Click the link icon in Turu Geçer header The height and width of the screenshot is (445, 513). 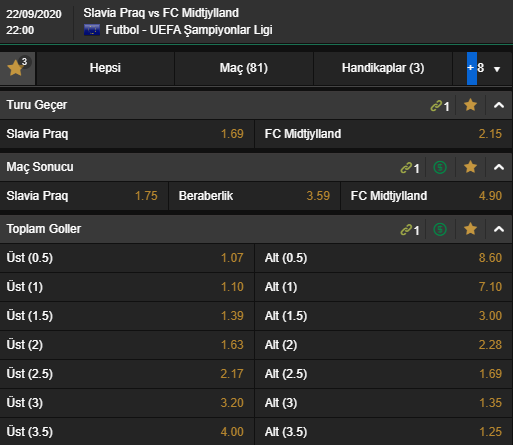[x=440, y=106]
